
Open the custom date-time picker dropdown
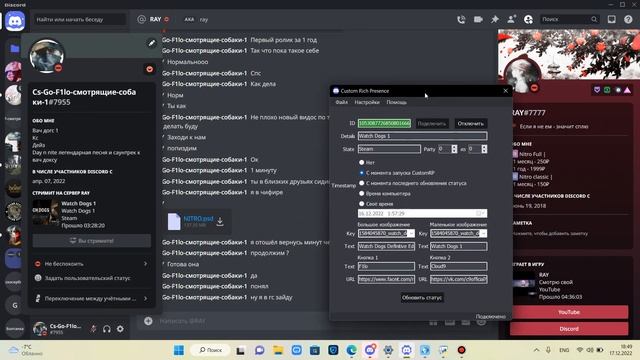pyautogui.click(x=480, y=213)
